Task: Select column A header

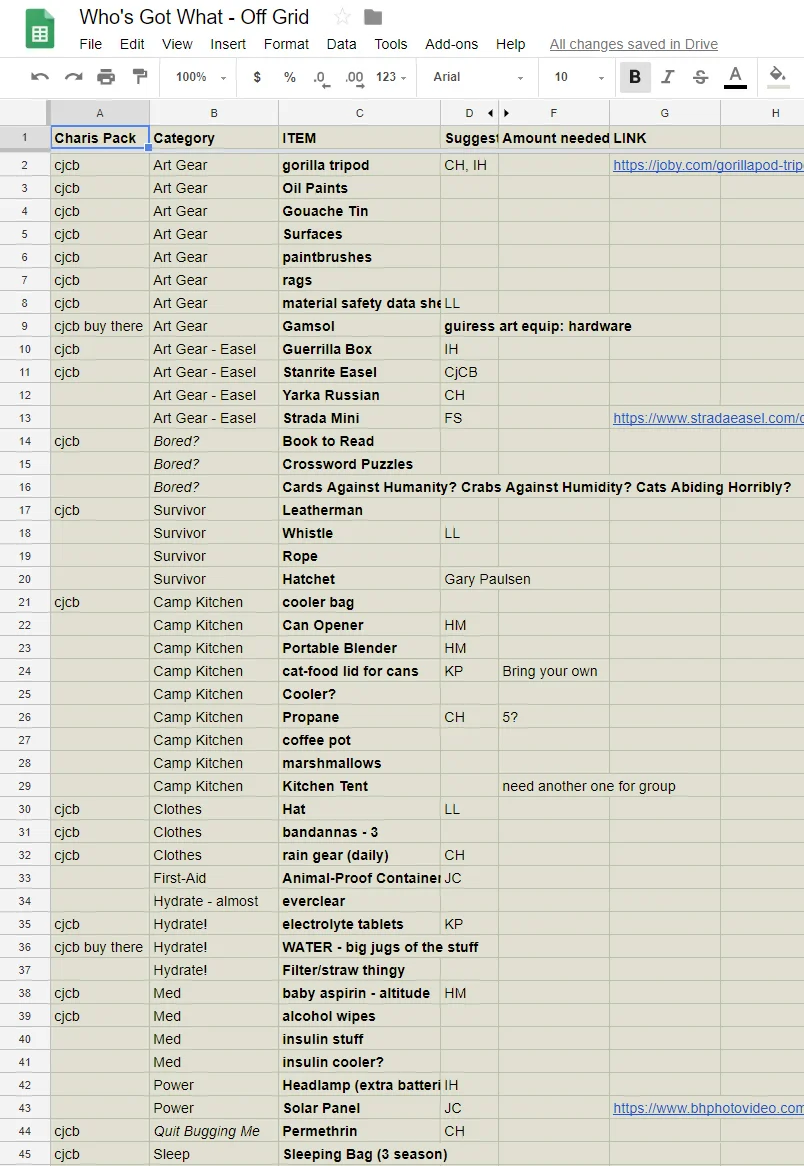Action: point(100,113)
